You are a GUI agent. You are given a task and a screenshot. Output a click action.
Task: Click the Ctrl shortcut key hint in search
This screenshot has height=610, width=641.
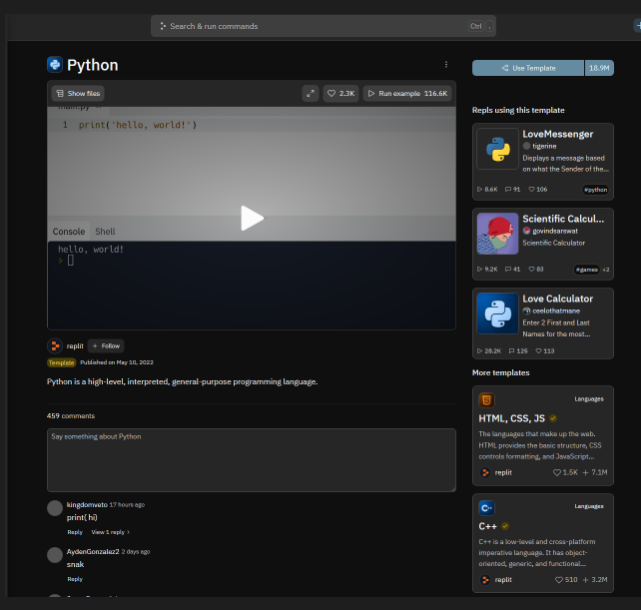tap(476, 26)
